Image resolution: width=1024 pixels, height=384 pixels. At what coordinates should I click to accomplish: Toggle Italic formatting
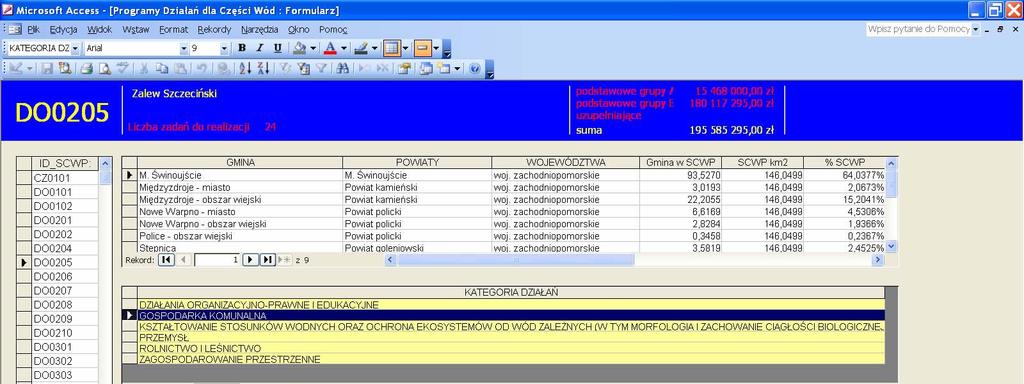point(259,48)
